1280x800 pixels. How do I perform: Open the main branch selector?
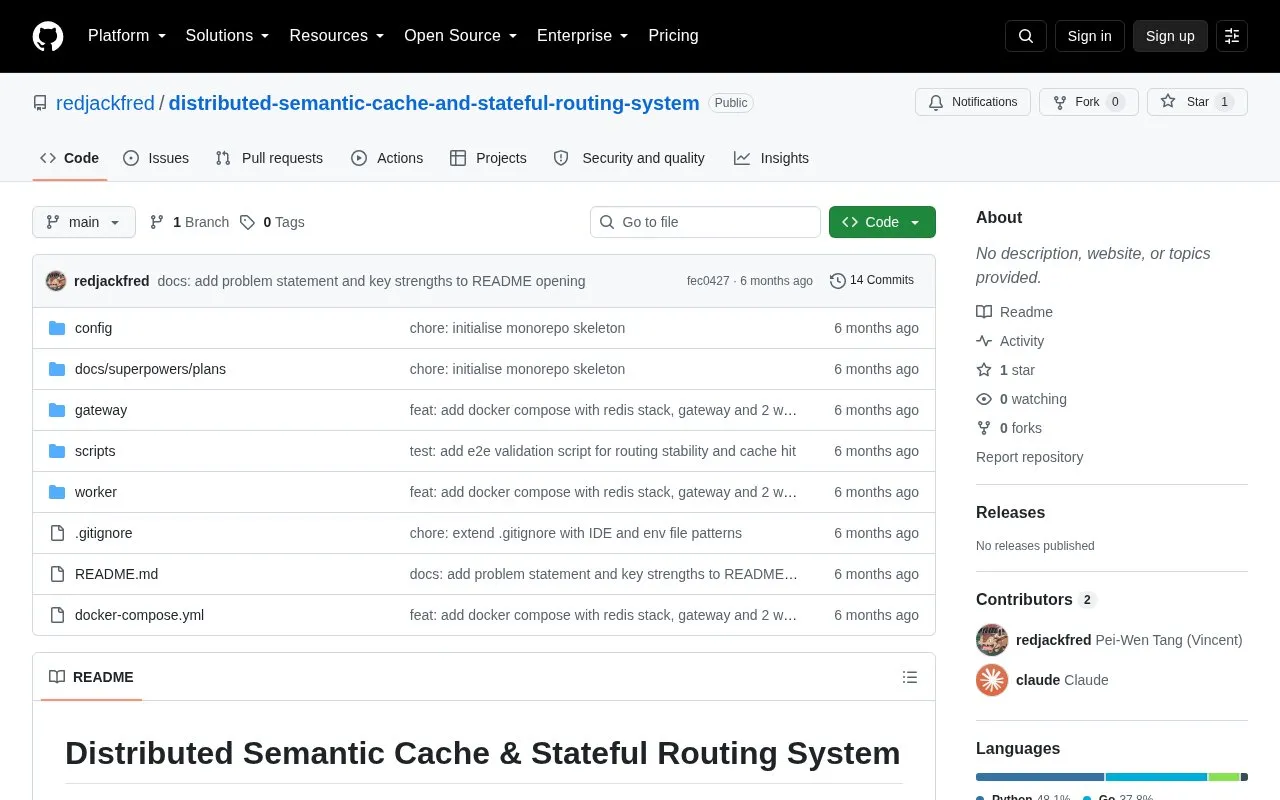(84, 222)
